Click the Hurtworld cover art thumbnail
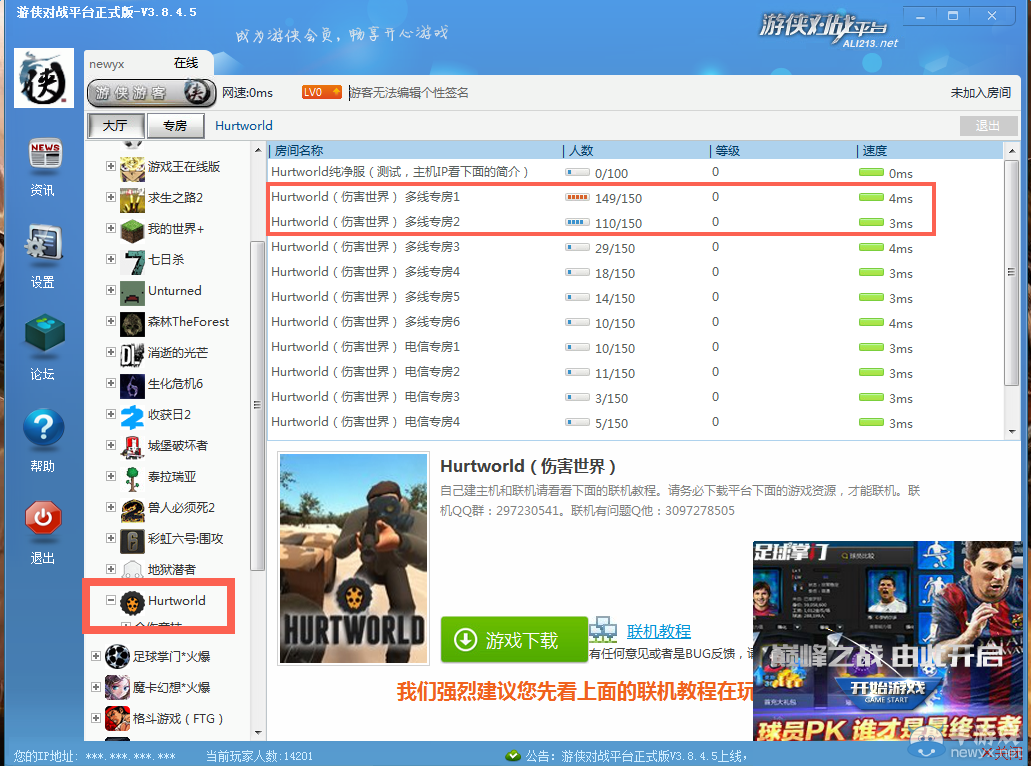The height and width of the screenshot is (766, 1031). tap(353, 558)
